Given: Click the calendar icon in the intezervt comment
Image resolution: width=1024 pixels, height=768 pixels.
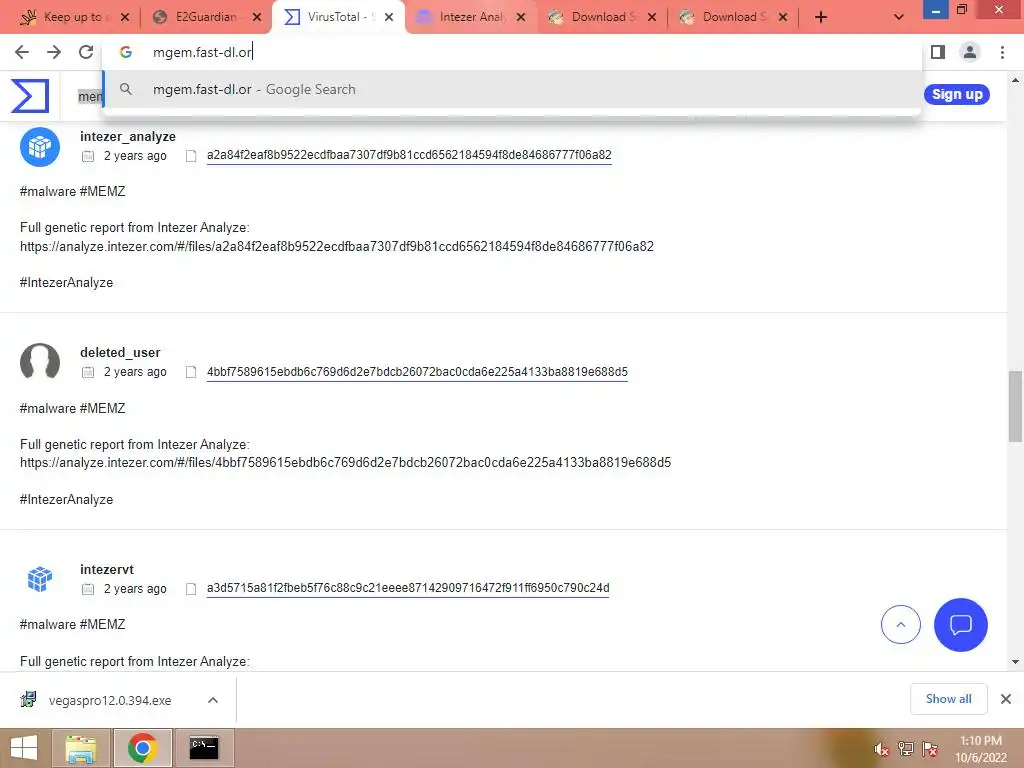Looking at the screenshot, I should click(x=88, y=589).
